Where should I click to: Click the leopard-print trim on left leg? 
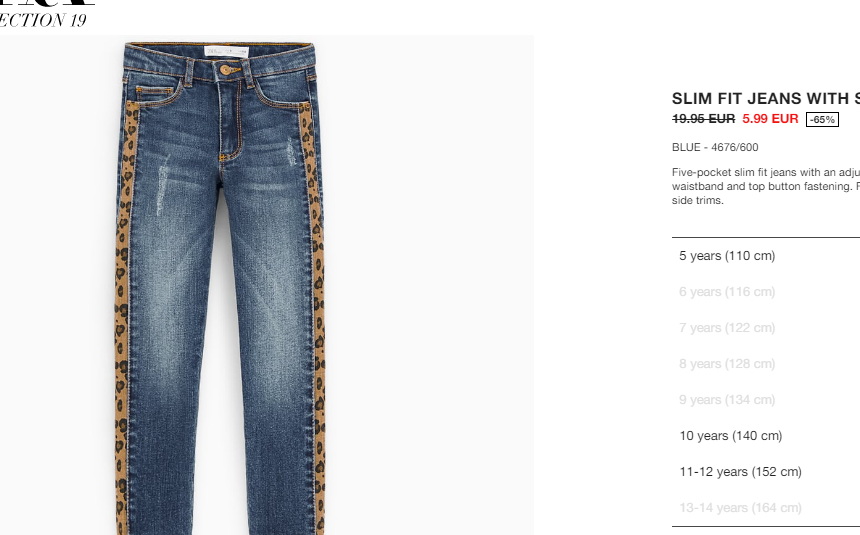123,318
